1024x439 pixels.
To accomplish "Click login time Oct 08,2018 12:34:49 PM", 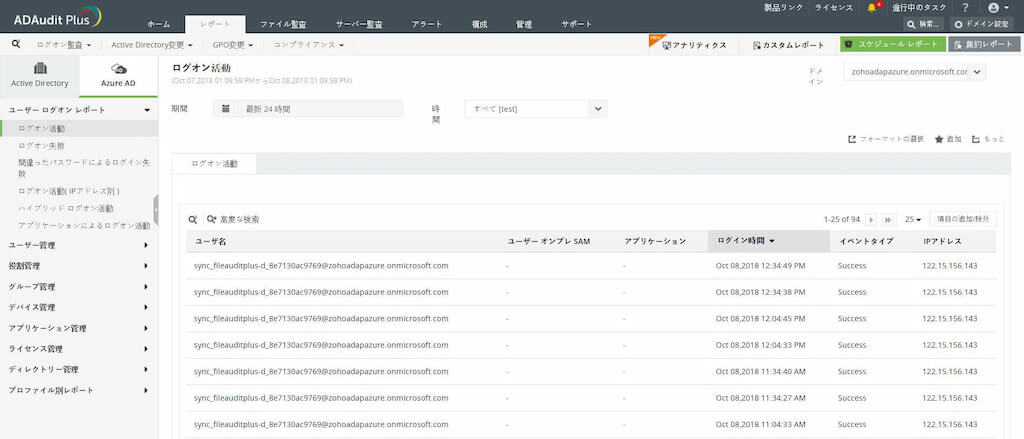I will [x=760, y=266].
